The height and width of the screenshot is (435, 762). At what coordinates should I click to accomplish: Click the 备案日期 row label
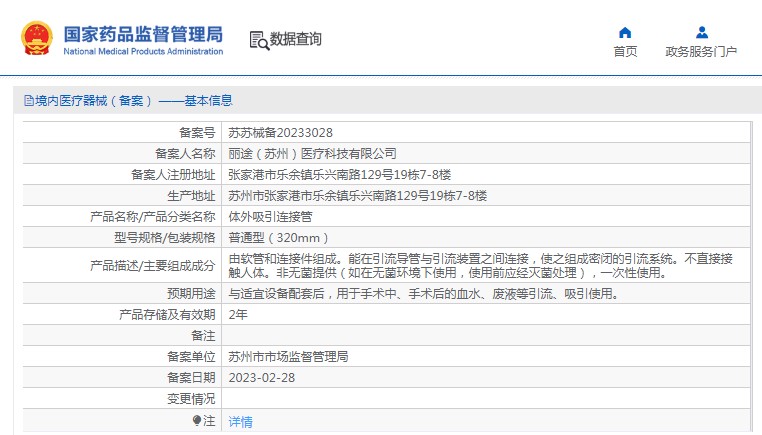191,378
